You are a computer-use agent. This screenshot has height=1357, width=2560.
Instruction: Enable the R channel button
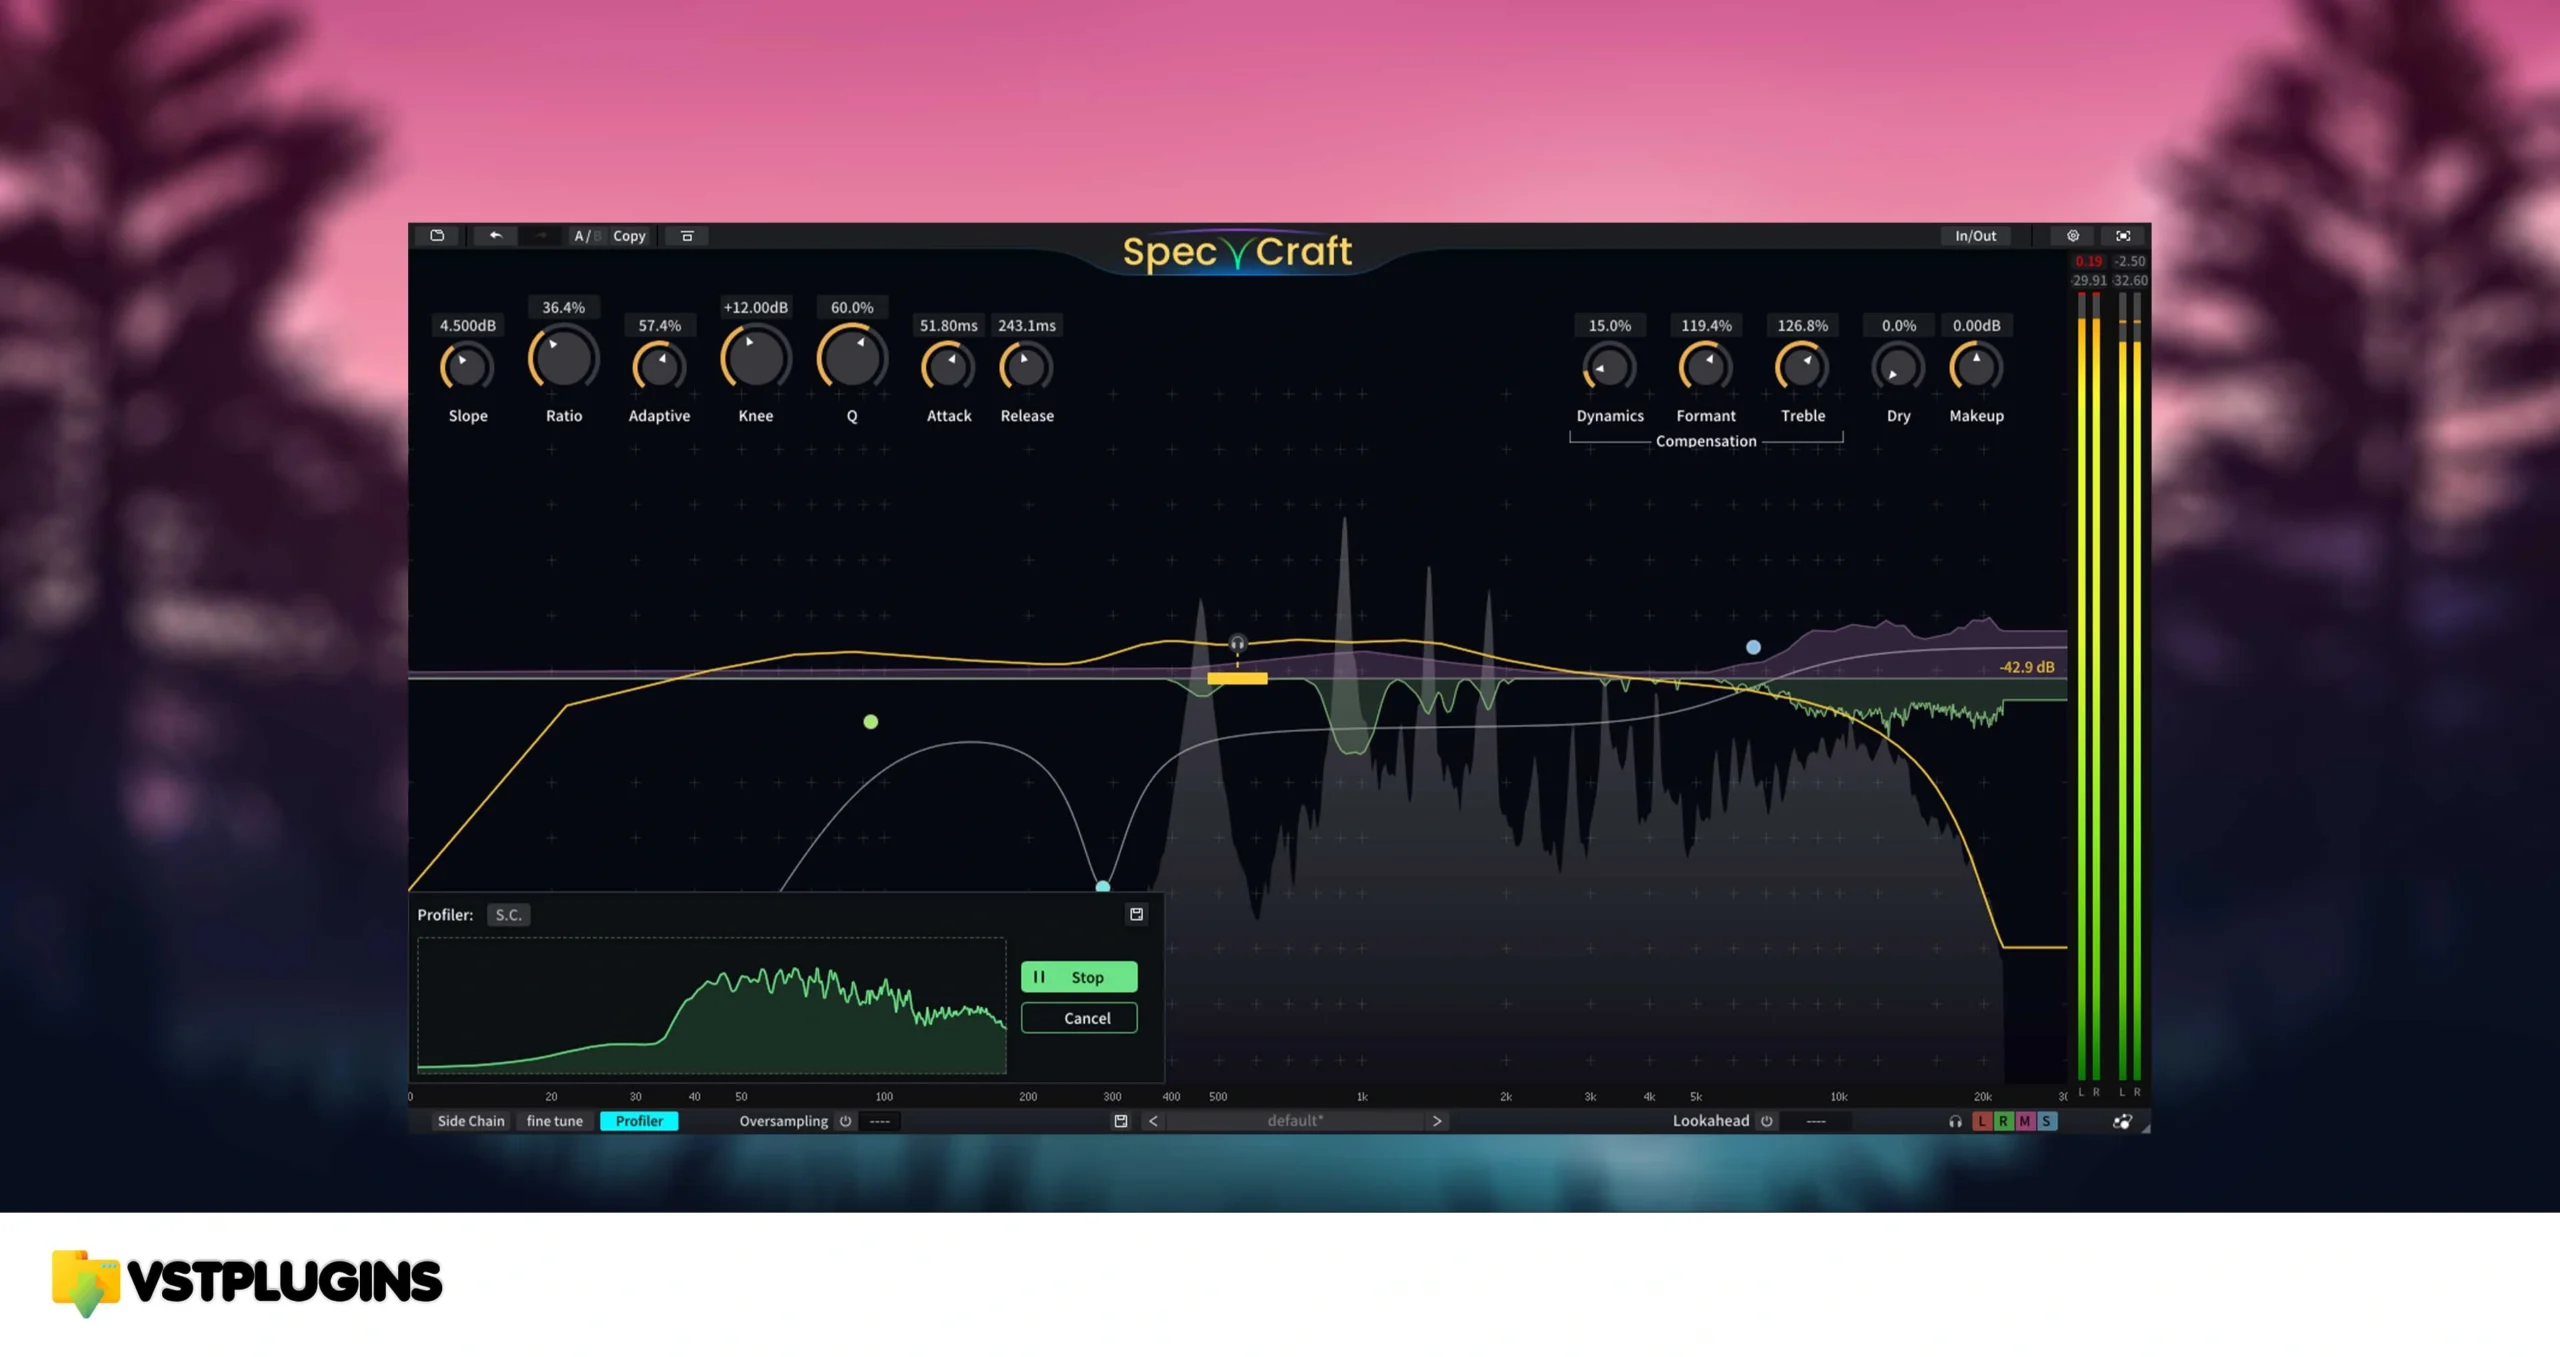2003,1122
